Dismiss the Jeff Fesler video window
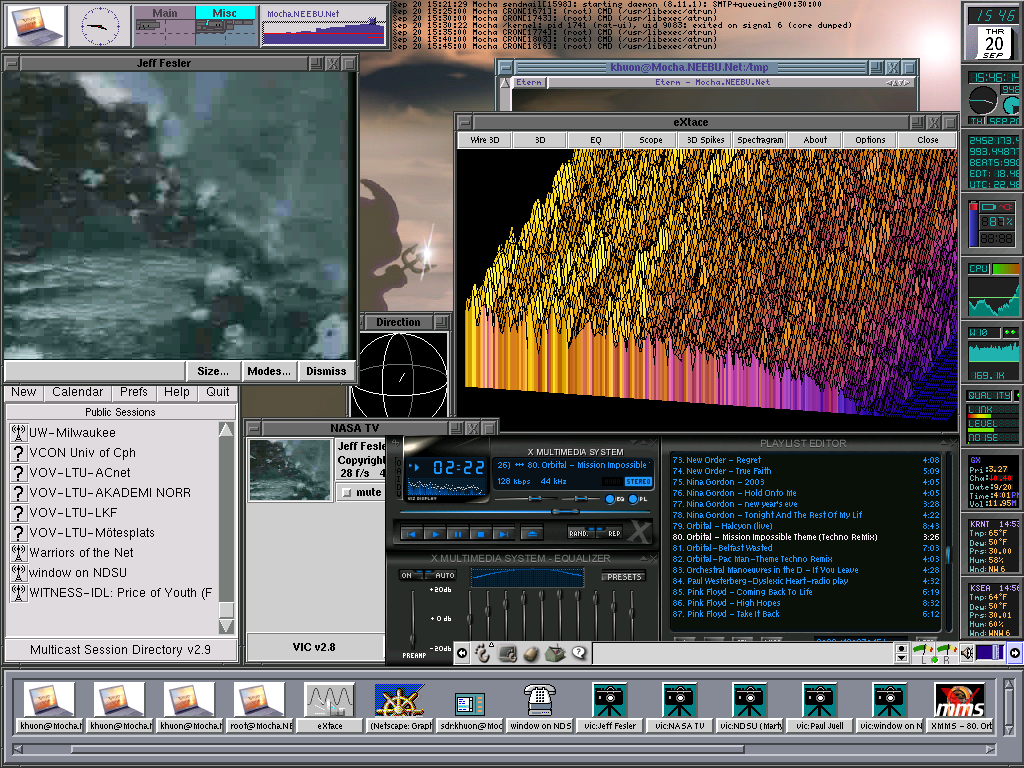1024x768 pixels. coord(326,371)
